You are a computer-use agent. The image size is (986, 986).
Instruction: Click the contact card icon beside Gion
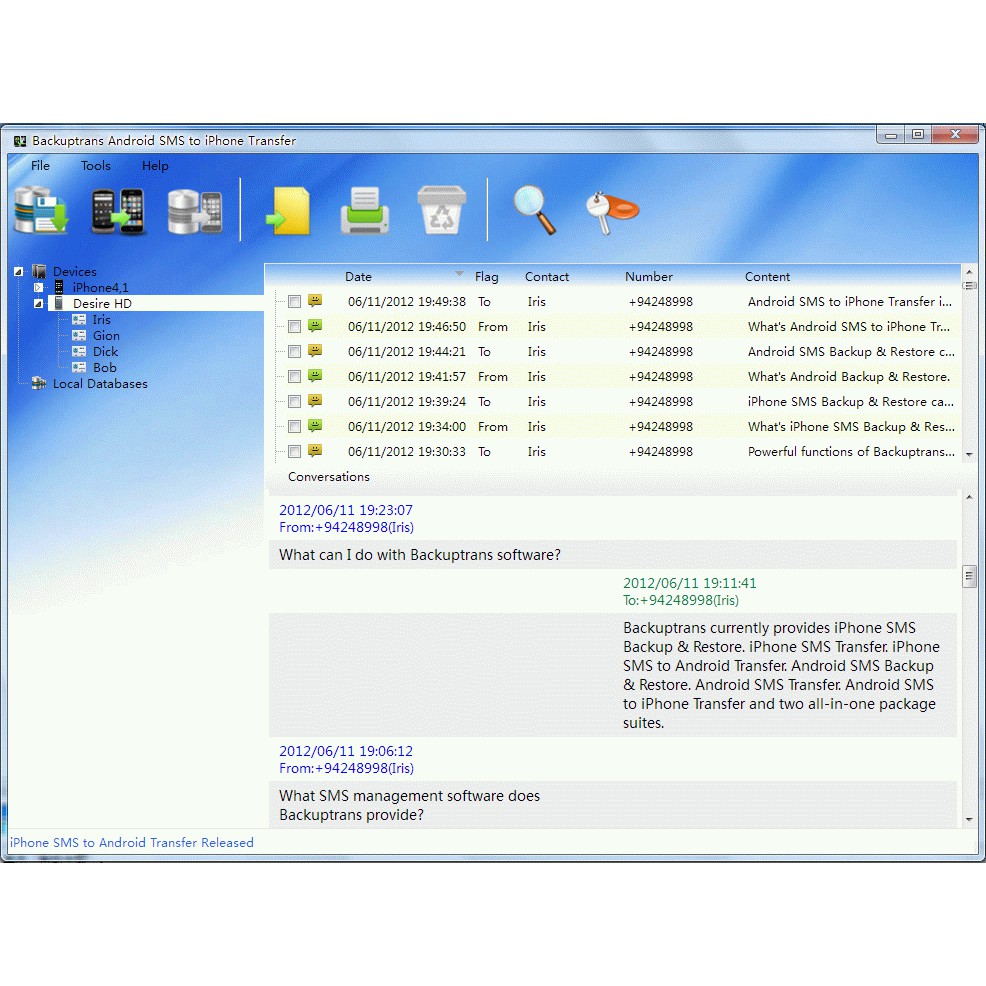click(x=79, y=336)
